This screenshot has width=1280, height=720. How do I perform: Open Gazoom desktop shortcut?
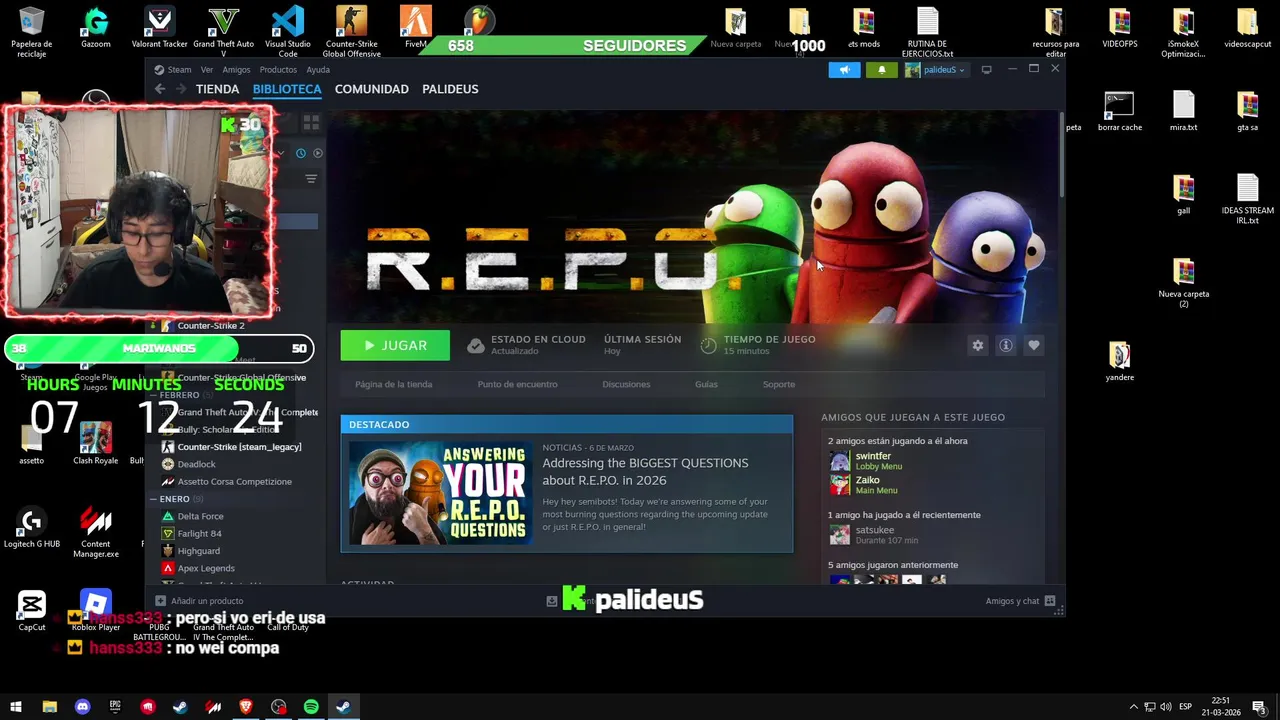[x=96, y=28]
